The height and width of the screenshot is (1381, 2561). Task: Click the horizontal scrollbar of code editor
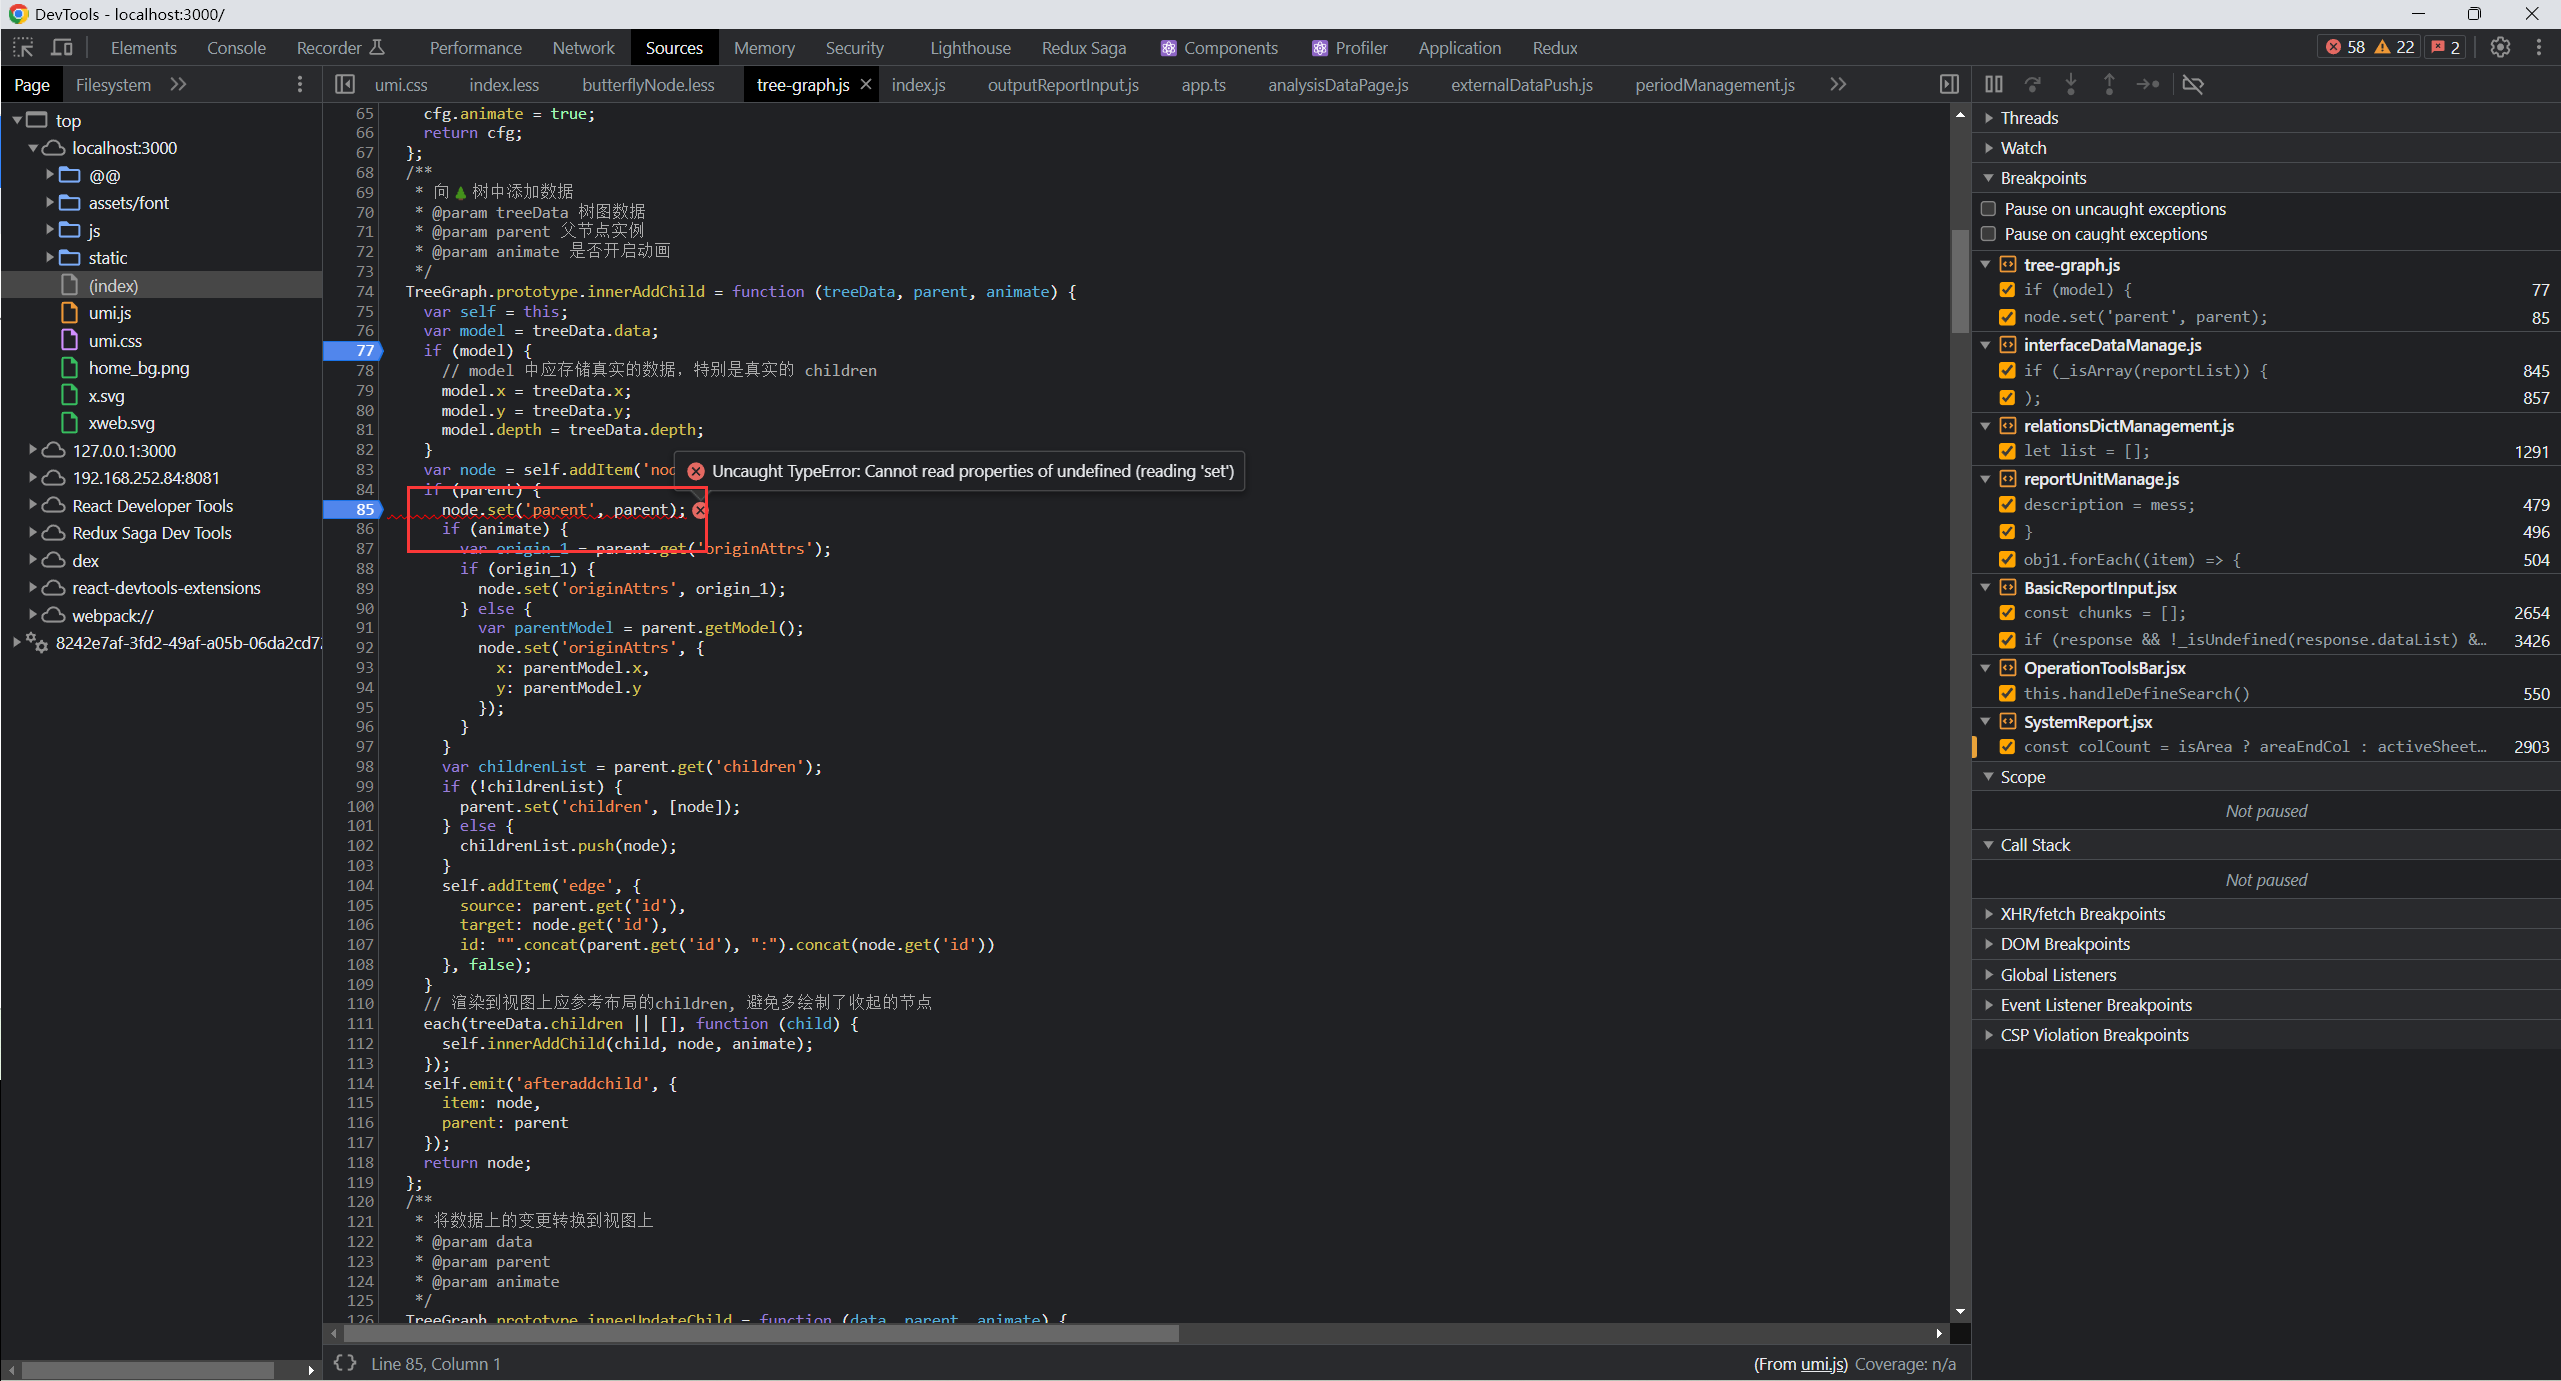[760, 1334]
